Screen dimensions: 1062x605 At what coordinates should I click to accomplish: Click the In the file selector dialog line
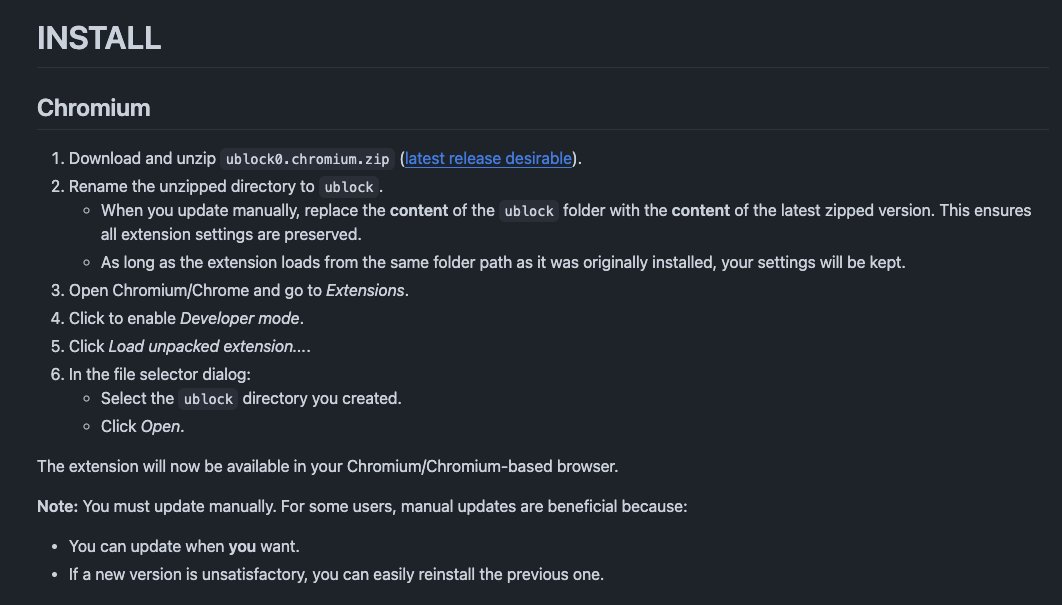pos(160,375)
